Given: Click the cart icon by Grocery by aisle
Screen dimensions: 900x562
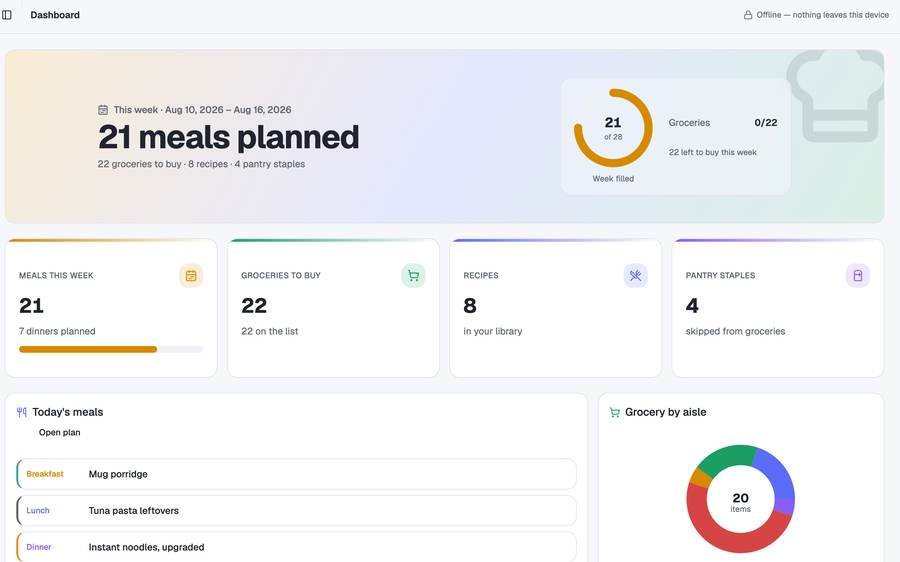Looking at the screenshot, I should coord(614,412).
